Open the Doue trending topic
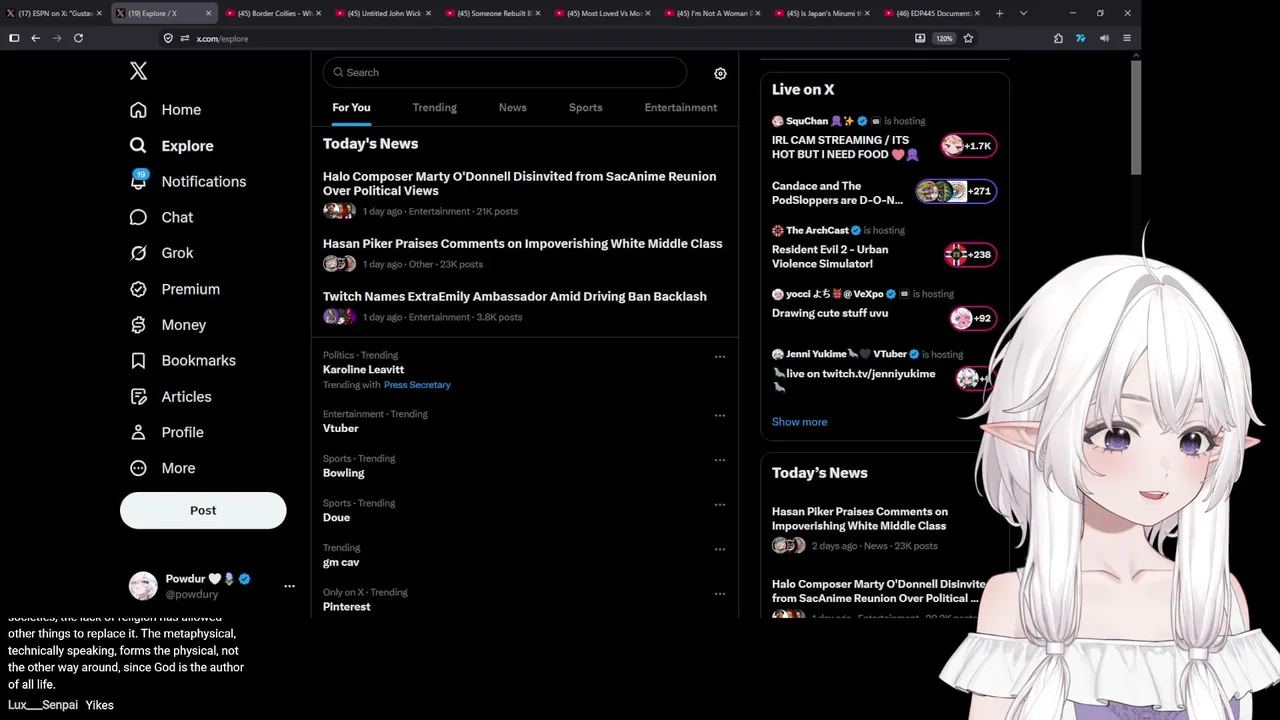 click(x=336, y=518)
